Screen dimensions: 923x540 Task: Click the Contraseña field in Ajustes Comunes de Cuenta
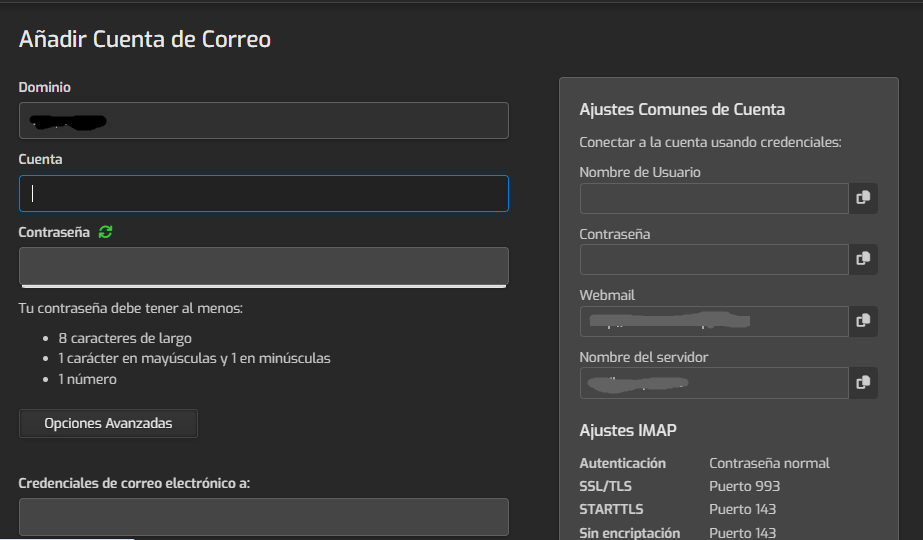(713, 259)
